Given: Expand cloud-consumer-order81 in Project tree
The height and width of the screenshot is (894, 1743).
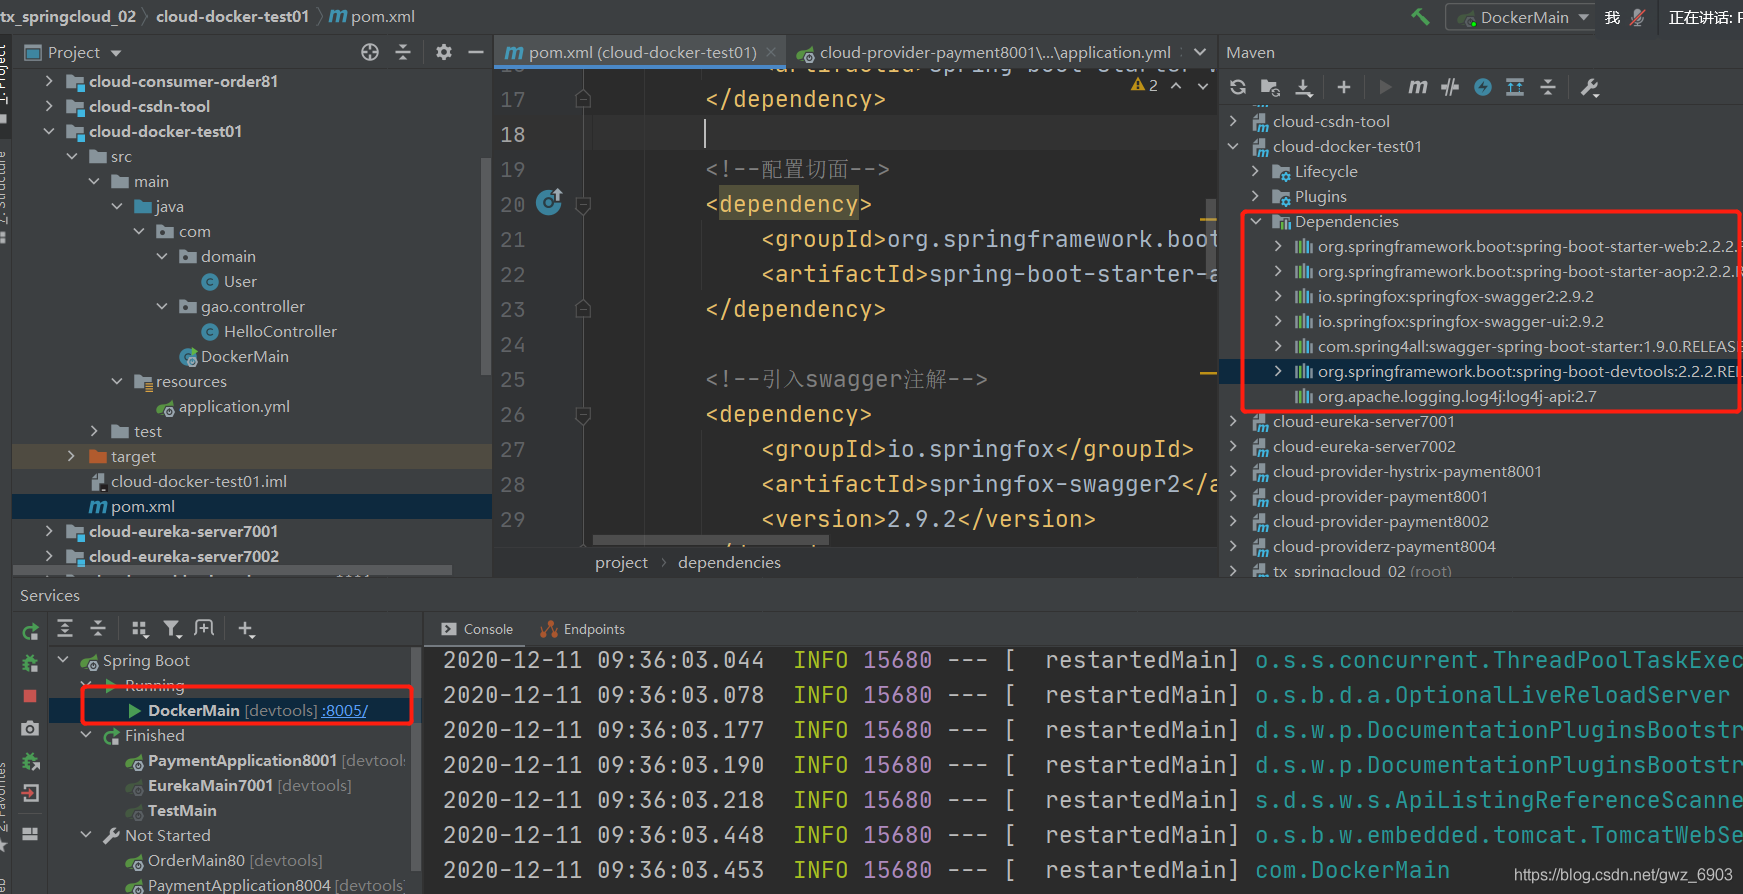Looking at the screenshot, I should 49,81.
